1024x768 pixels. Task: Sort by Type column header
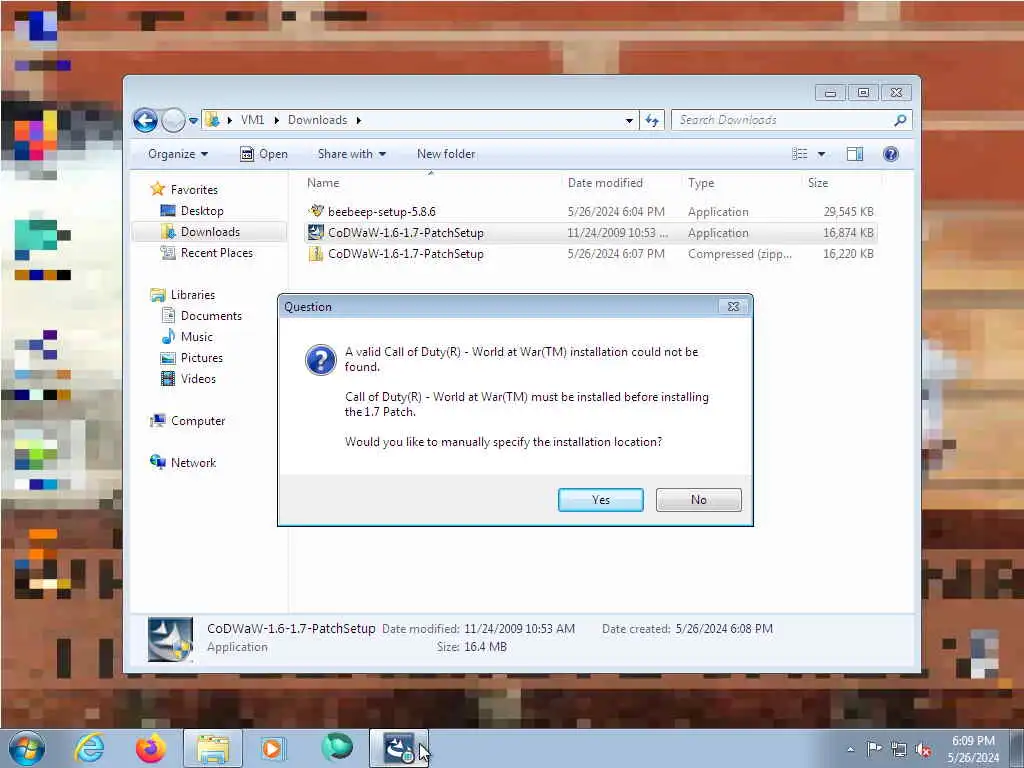tap(701, 183)
